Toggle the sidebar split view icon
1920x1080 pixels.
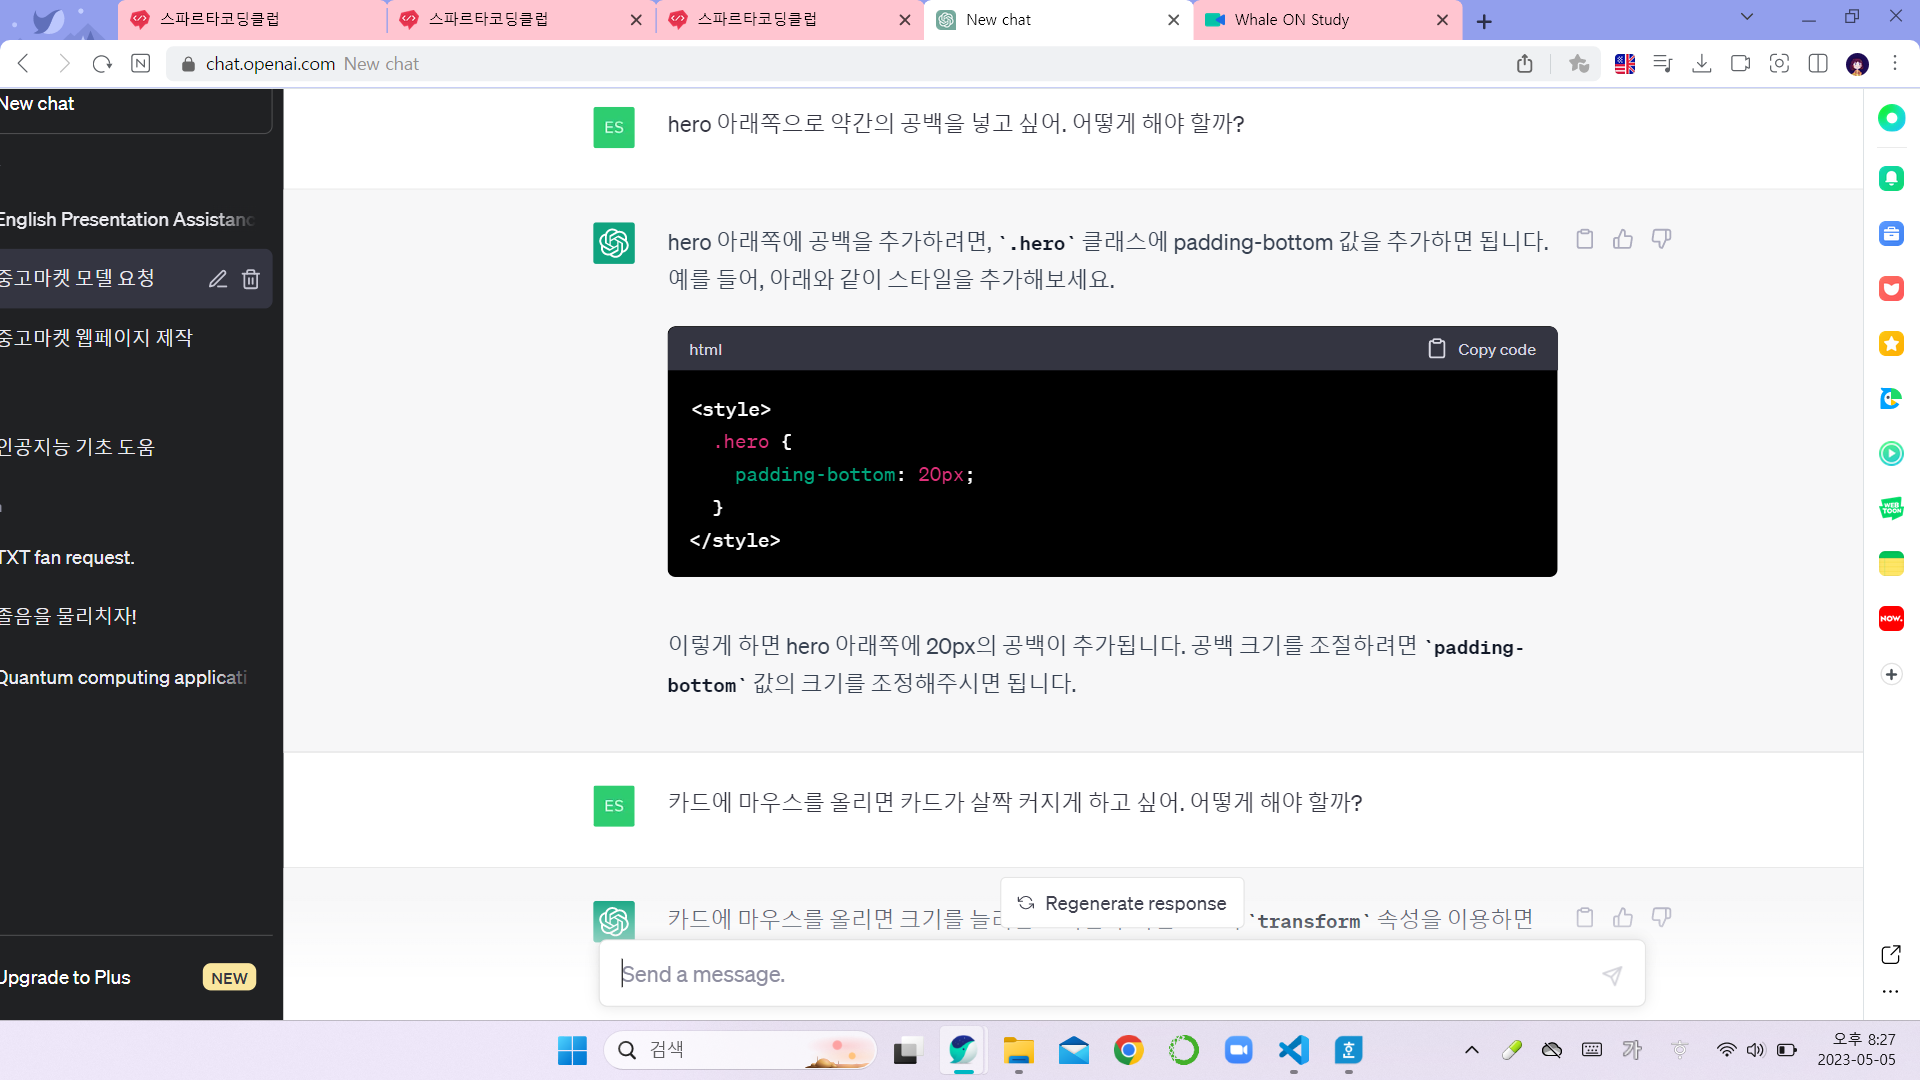coord(1818,64)
